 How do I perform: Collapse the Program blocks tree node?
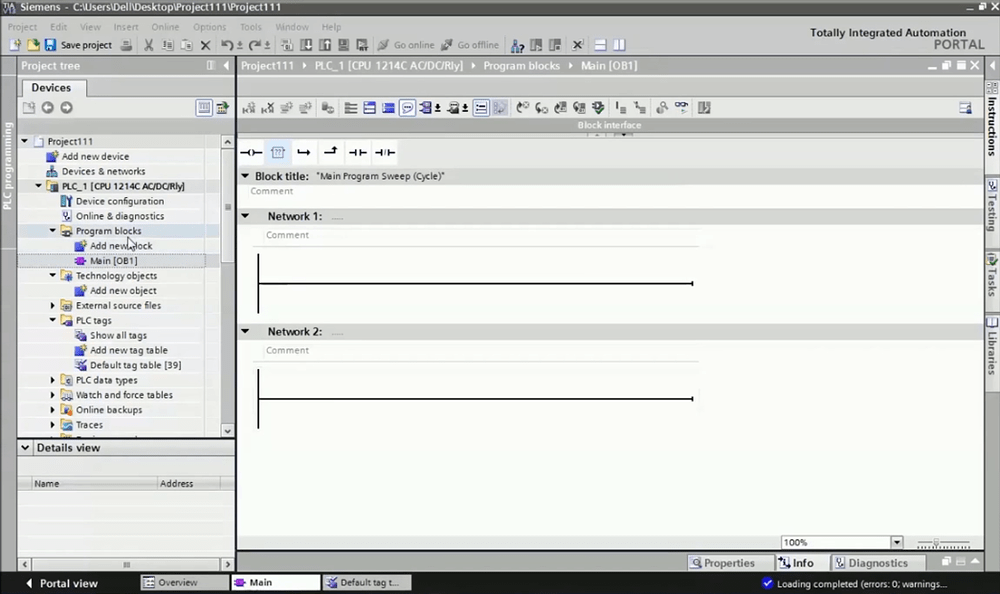point(52,230)
